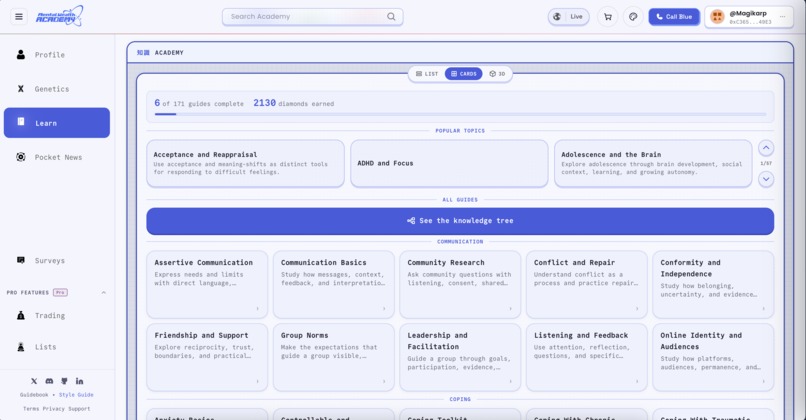Toggle the Live indicator
Image resolution: width=806 pixels, height=420 pixels.
(x=569, y=17)
